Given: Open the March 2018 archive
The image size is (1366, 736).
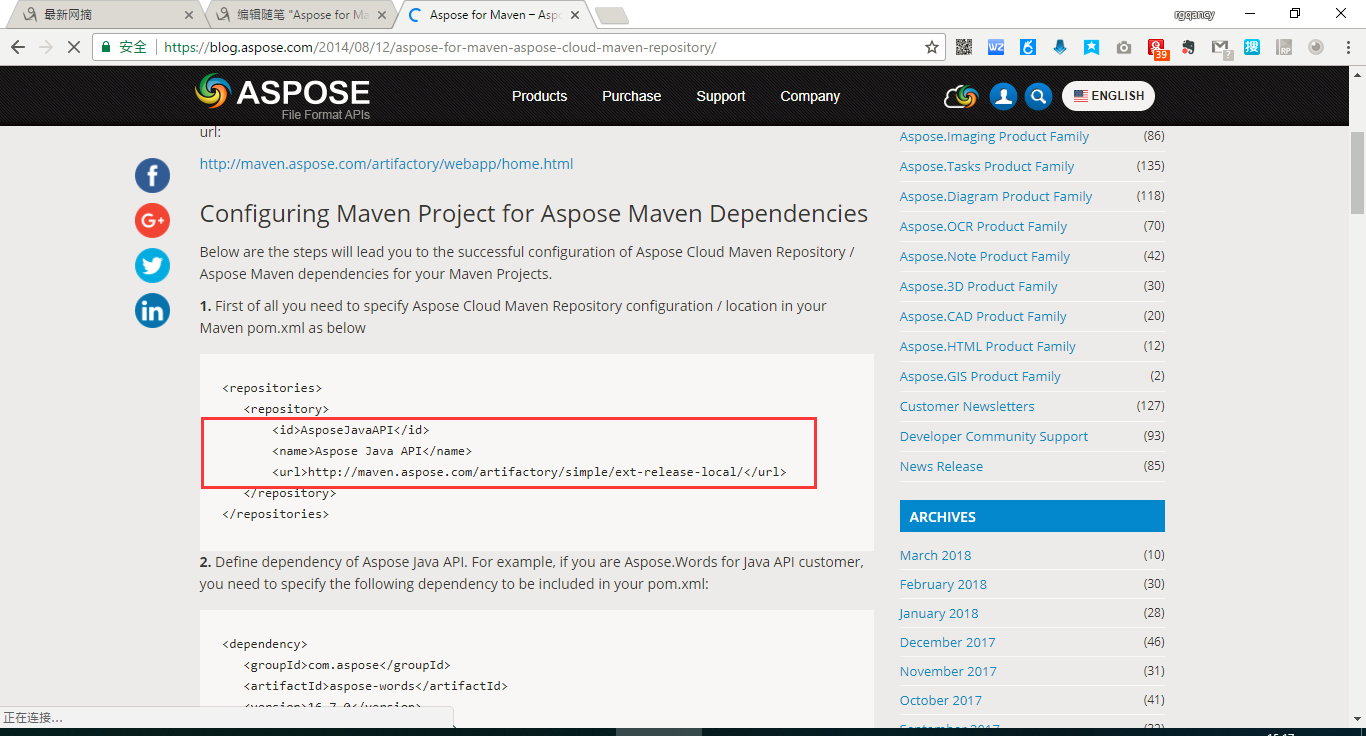Looking at the screenshot, I should pos(935,555).
